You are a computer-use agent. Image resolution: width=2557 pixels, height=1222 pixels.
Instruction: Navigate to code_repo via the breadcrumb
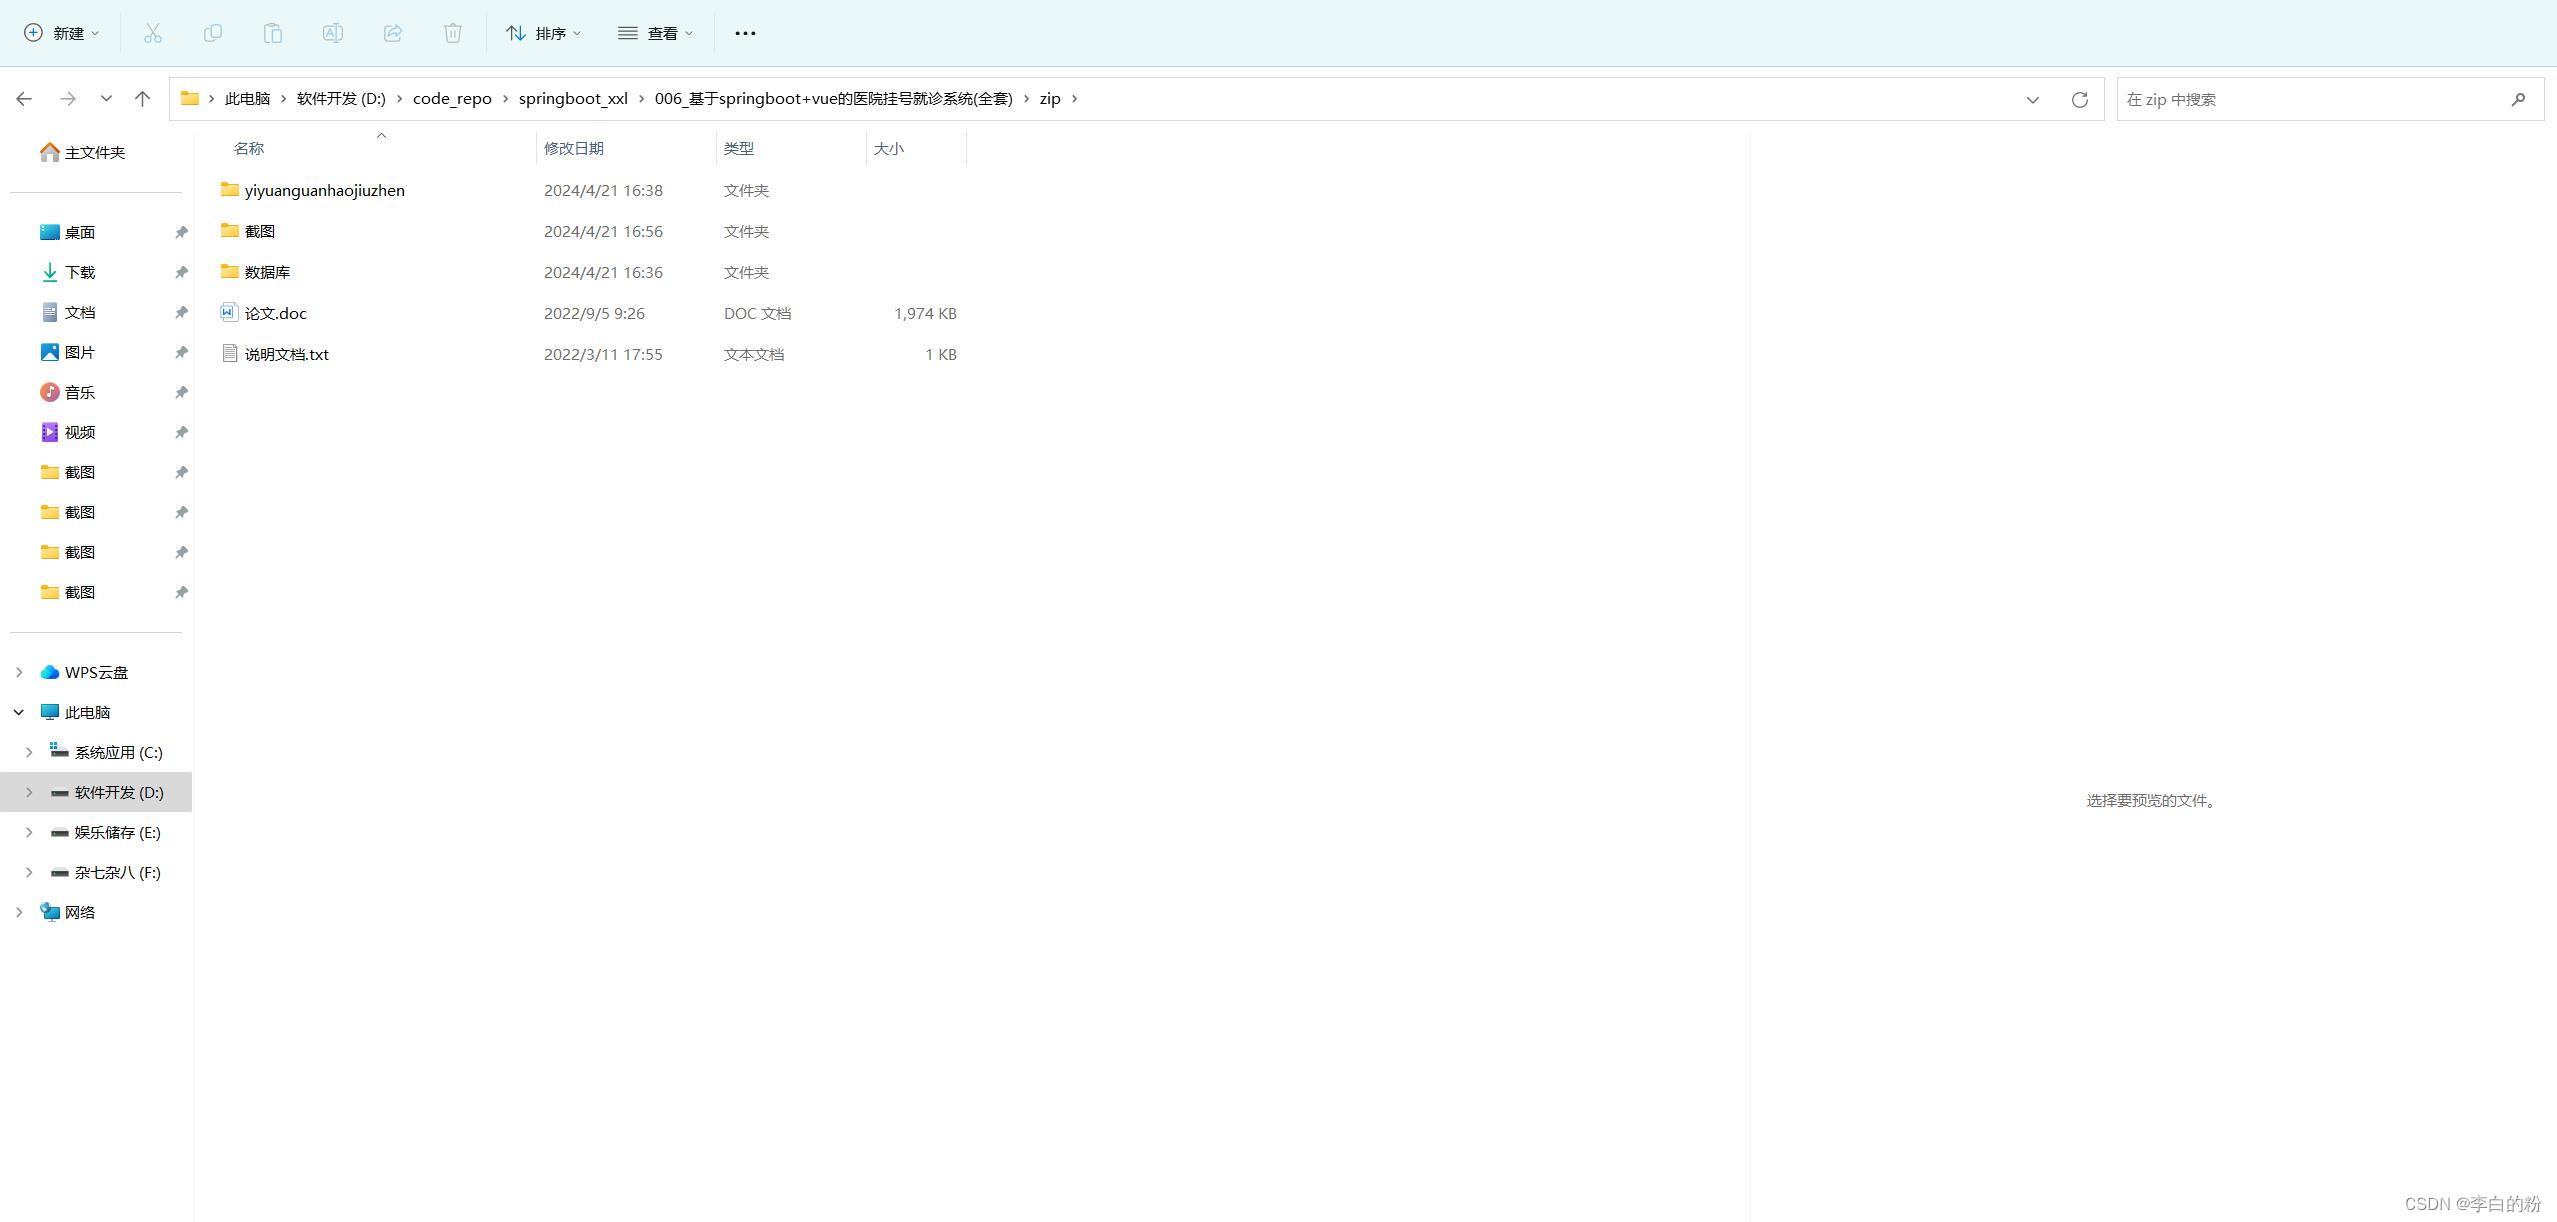pyautogui.click(x=452, y=98)
